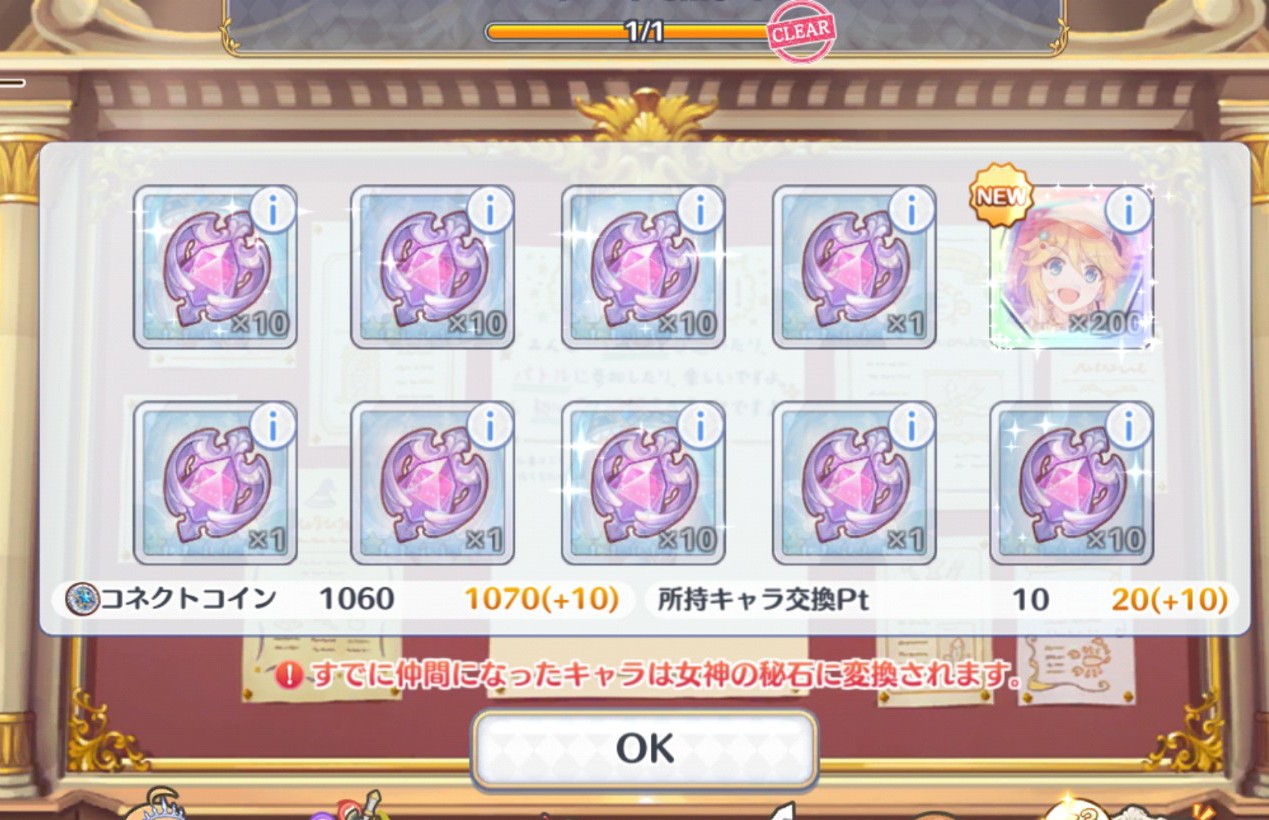Open info for fourth top-row stone x1
1269x820 pixels.
911,210
